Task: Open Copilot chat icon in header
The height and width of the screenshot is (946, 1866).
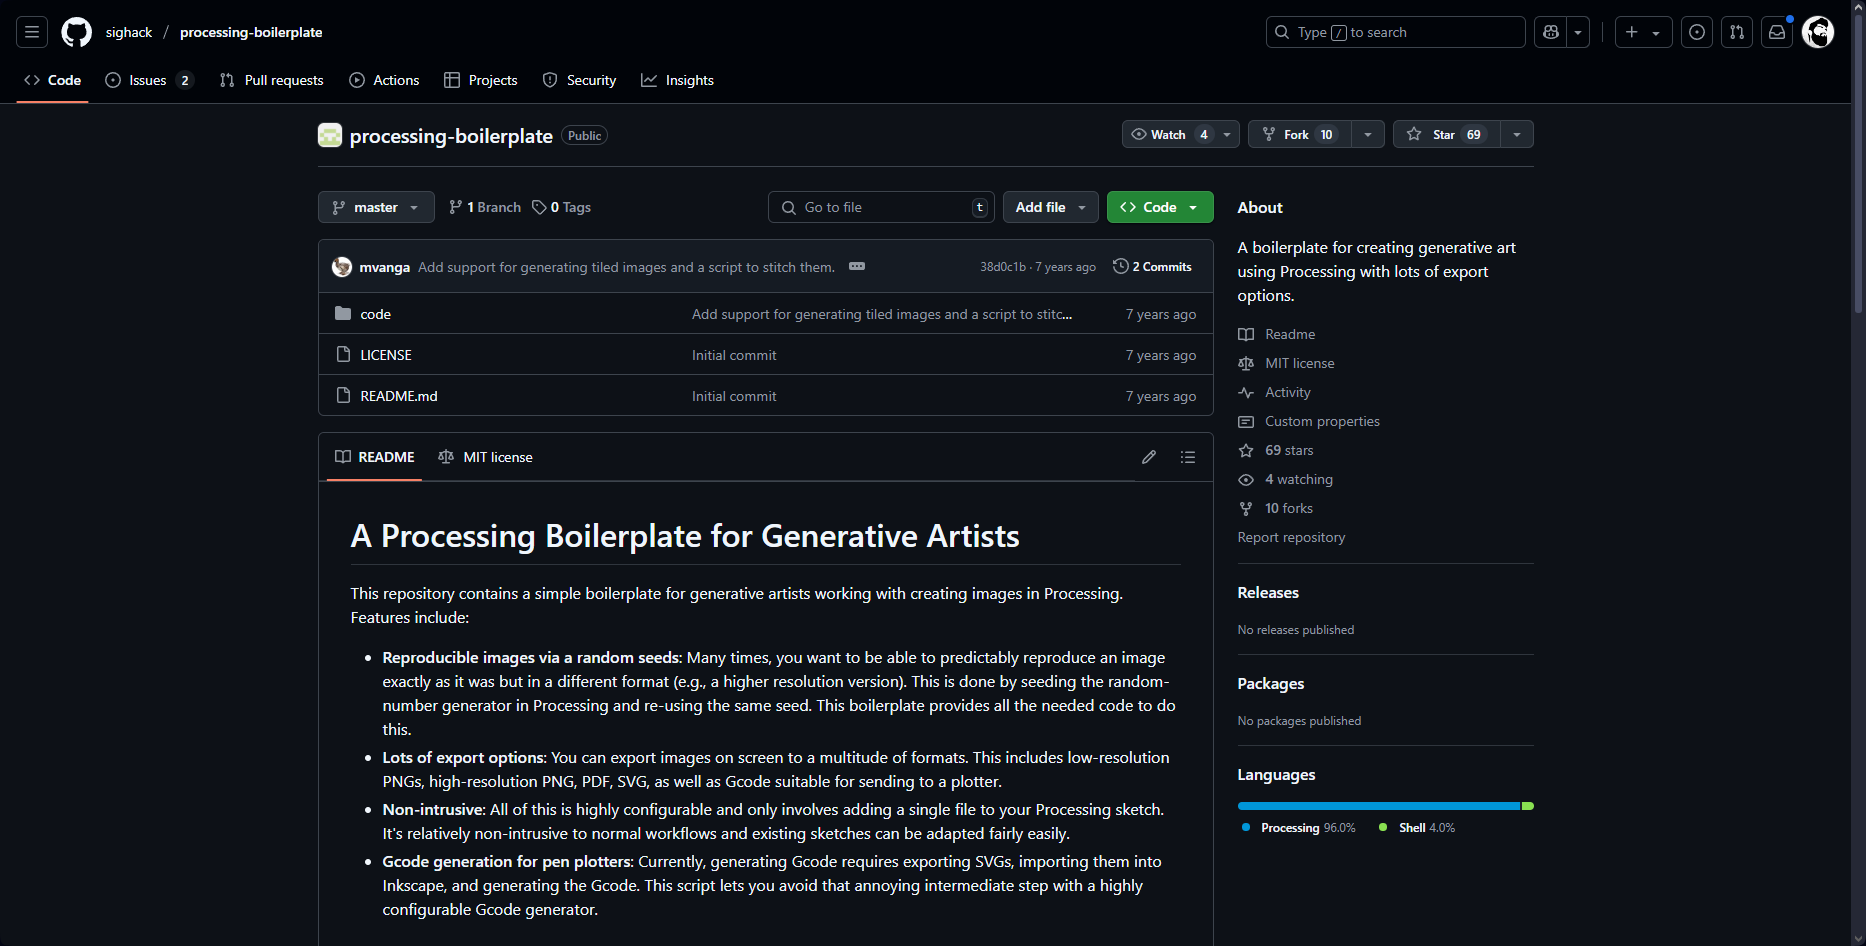Action: pyautogui.click(x=1551, y=32)
